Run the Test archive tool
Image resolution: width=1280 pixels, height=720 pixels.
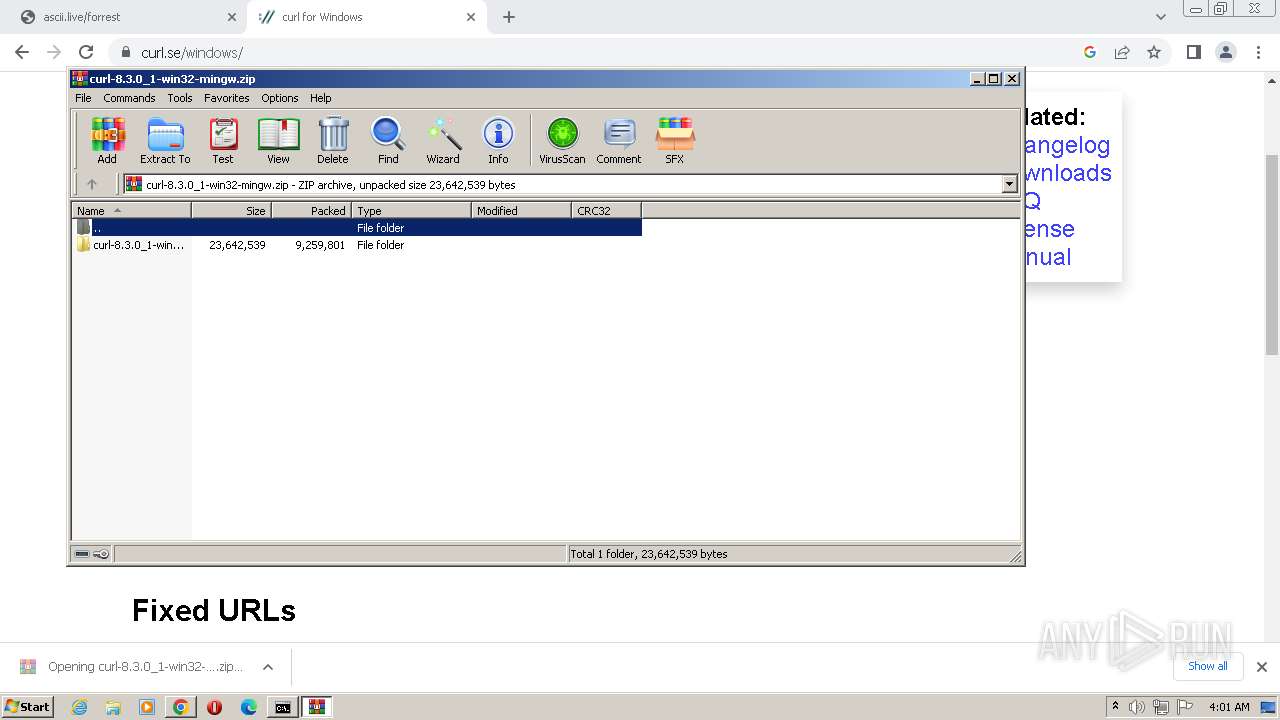[x=223, y=140]
